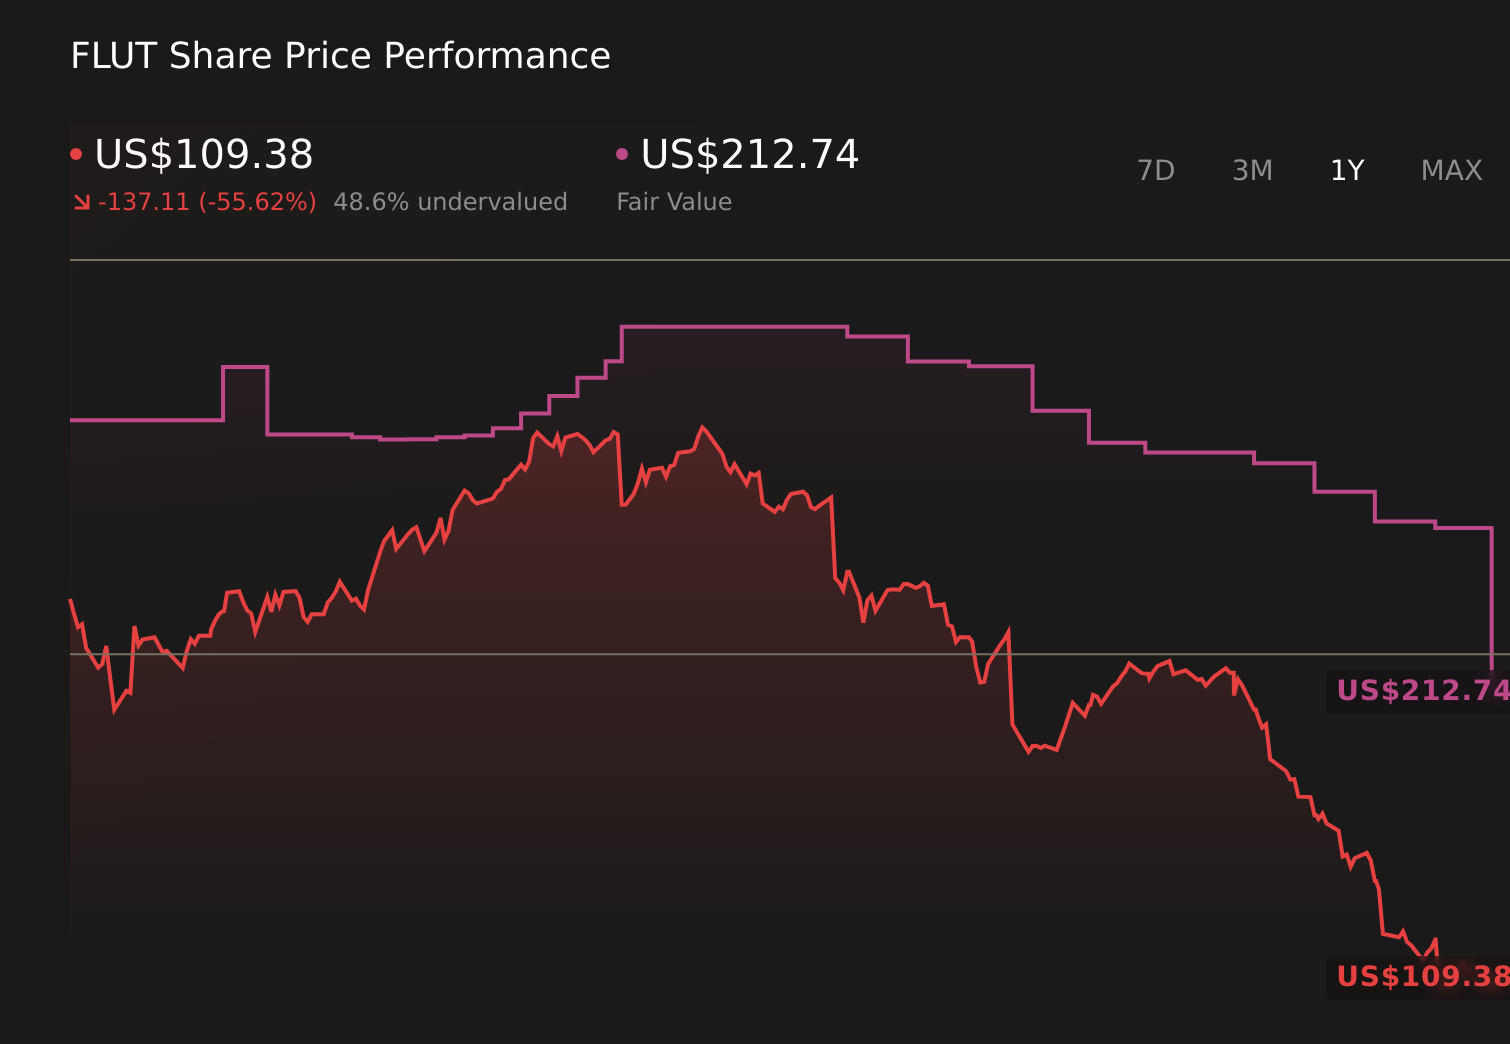Screen dimensions: 1510x1044
Task: Select the 3M time range
Action: tap(1252, 170)
